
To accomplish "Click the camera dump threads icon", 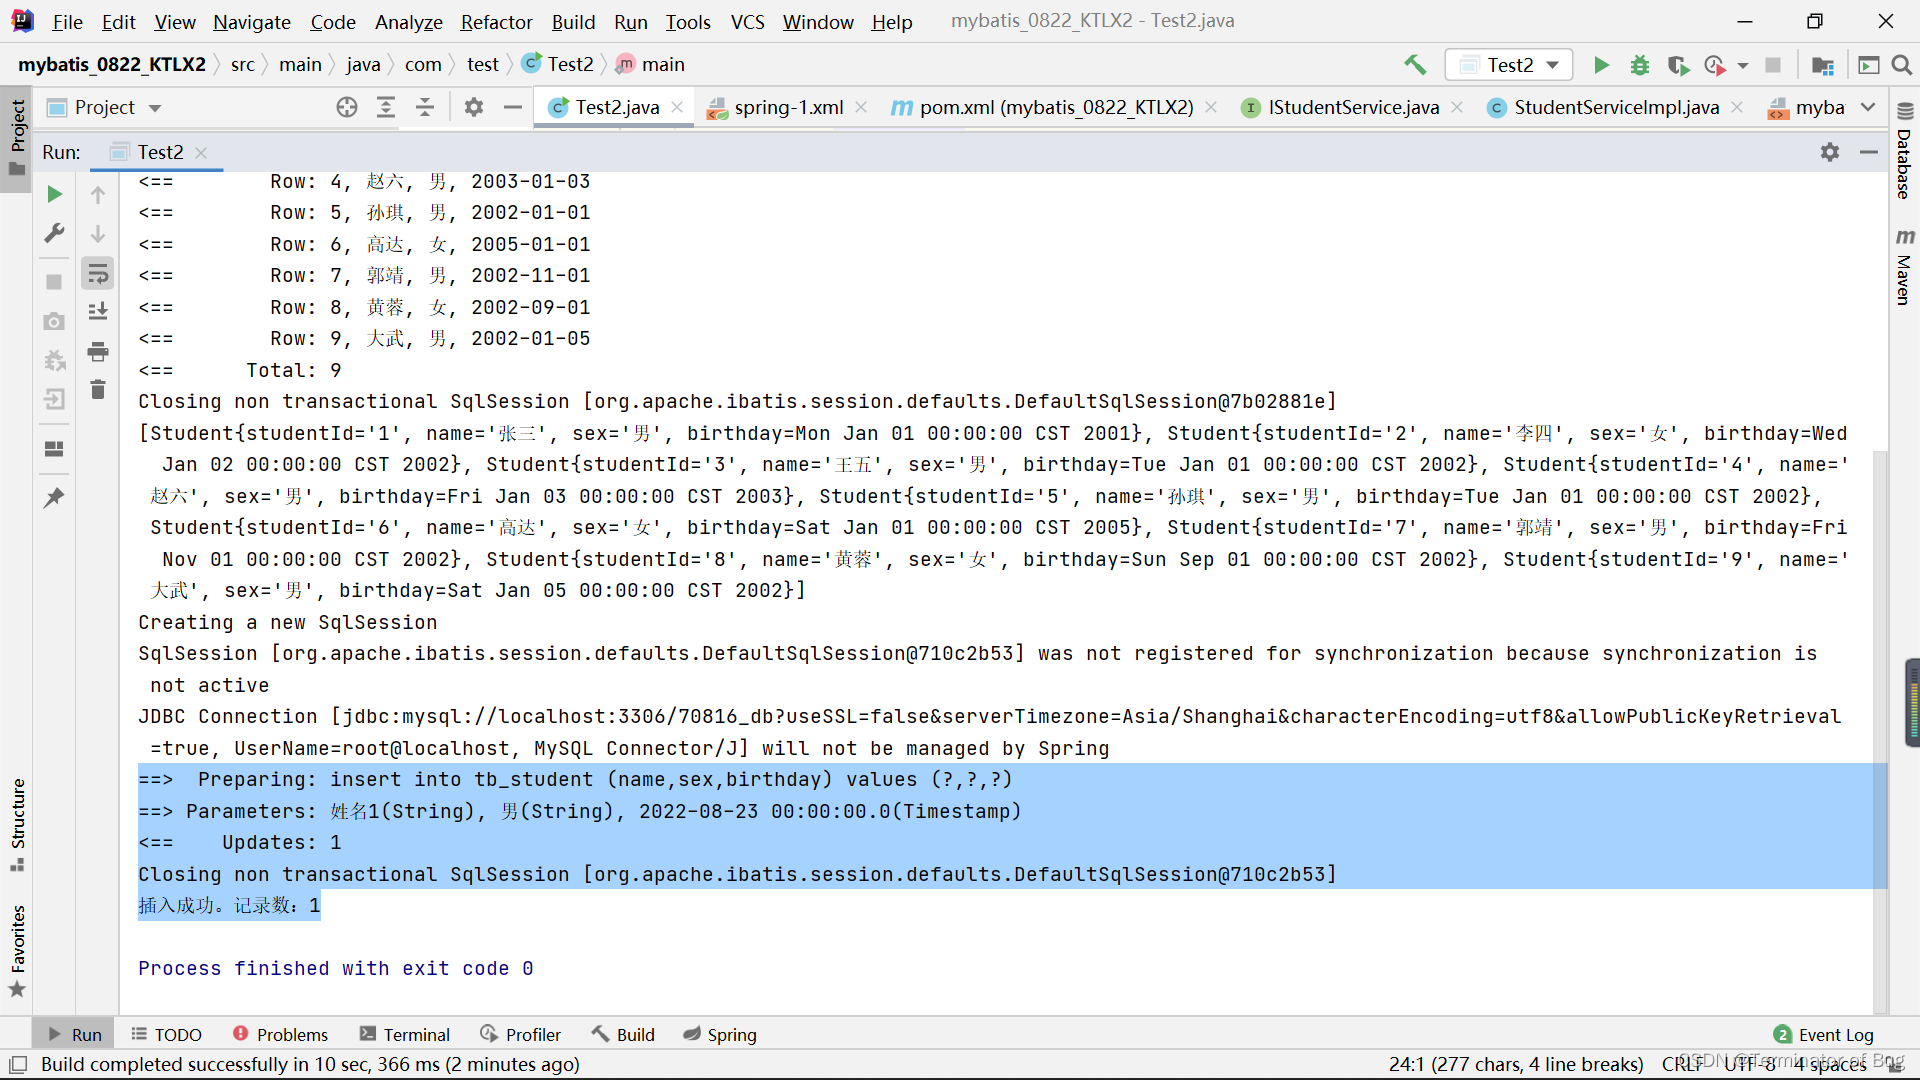I will [55, 321].
